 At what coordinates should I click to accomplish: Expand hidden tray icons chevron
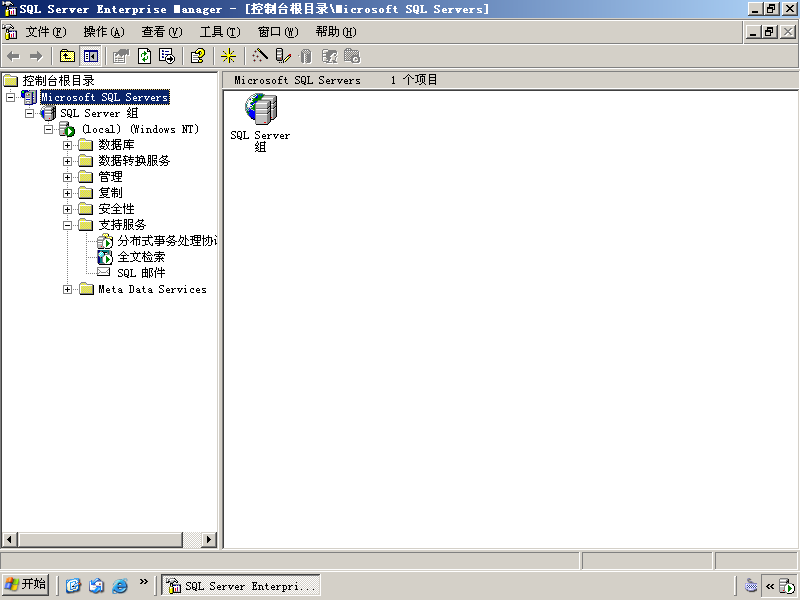[770, 586]
